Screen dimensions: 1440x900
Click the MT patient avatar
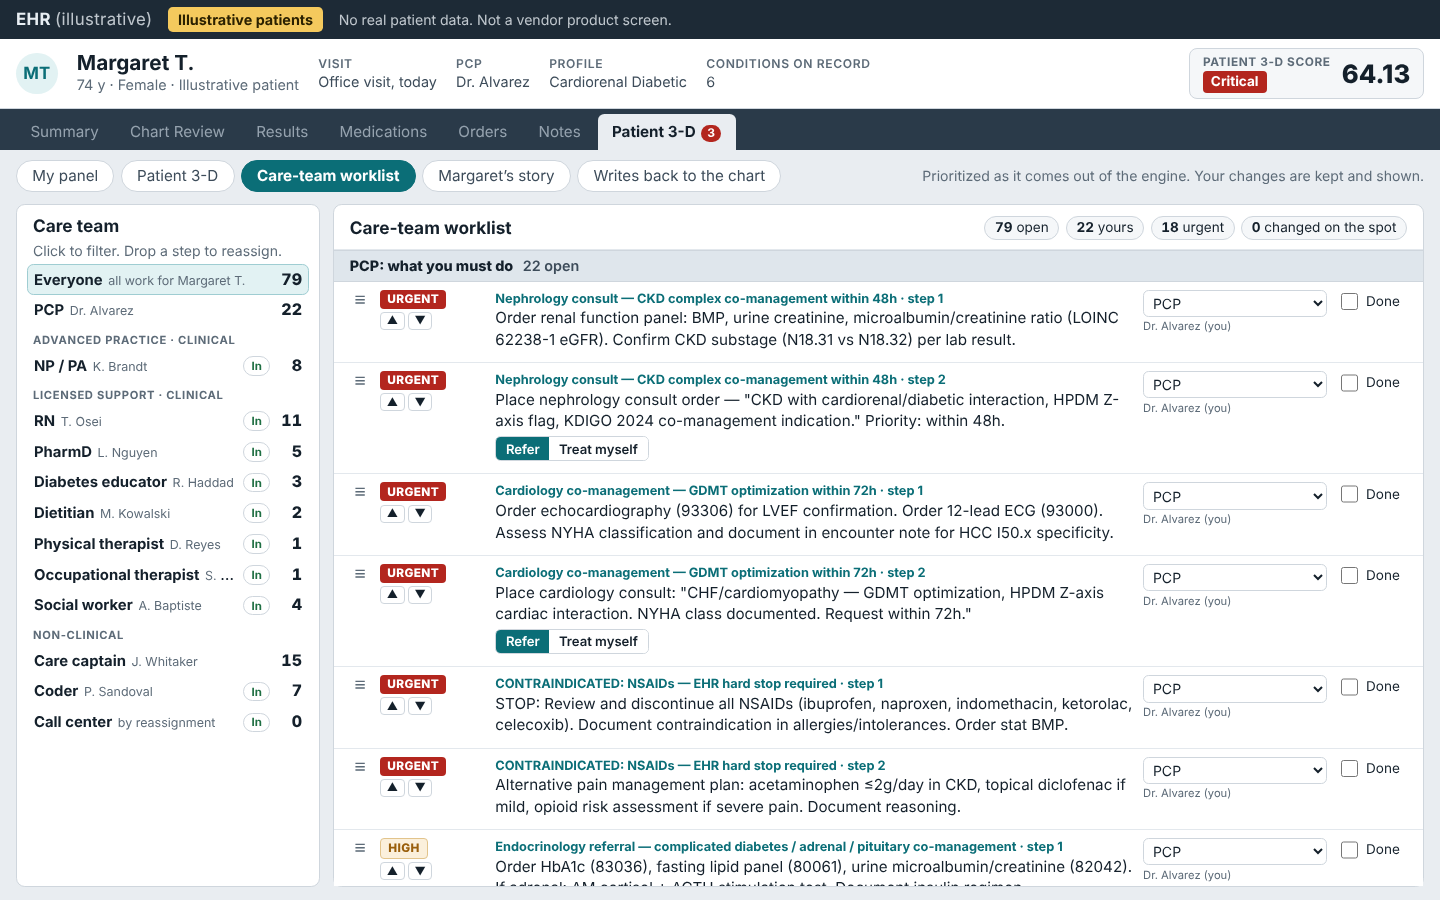(37, 73)
